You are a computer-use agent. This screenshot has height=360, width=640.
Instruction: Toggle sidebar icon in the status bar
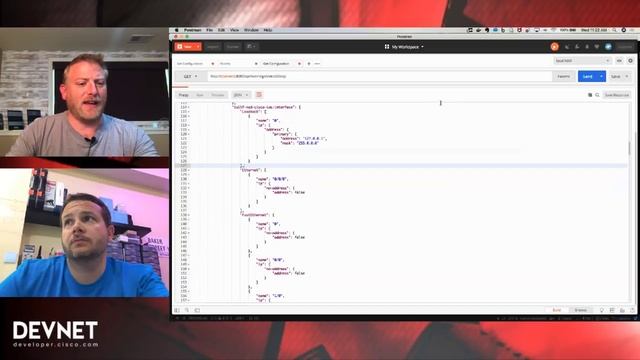(177, 310)
